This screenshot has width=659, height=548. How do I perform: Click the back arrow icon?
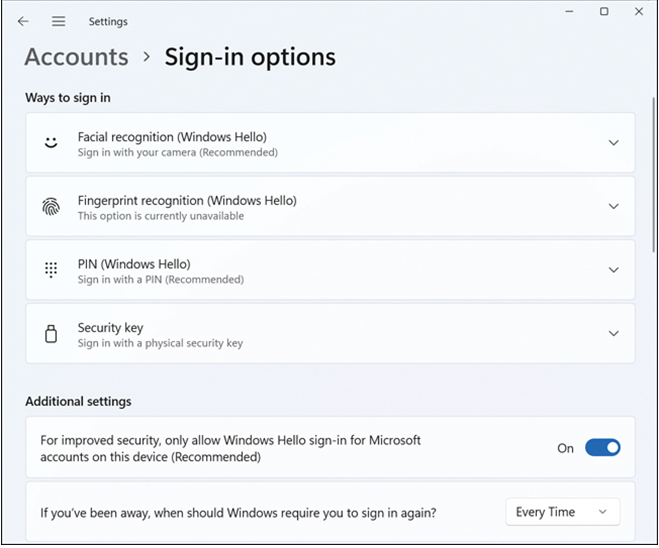[23, 21]
